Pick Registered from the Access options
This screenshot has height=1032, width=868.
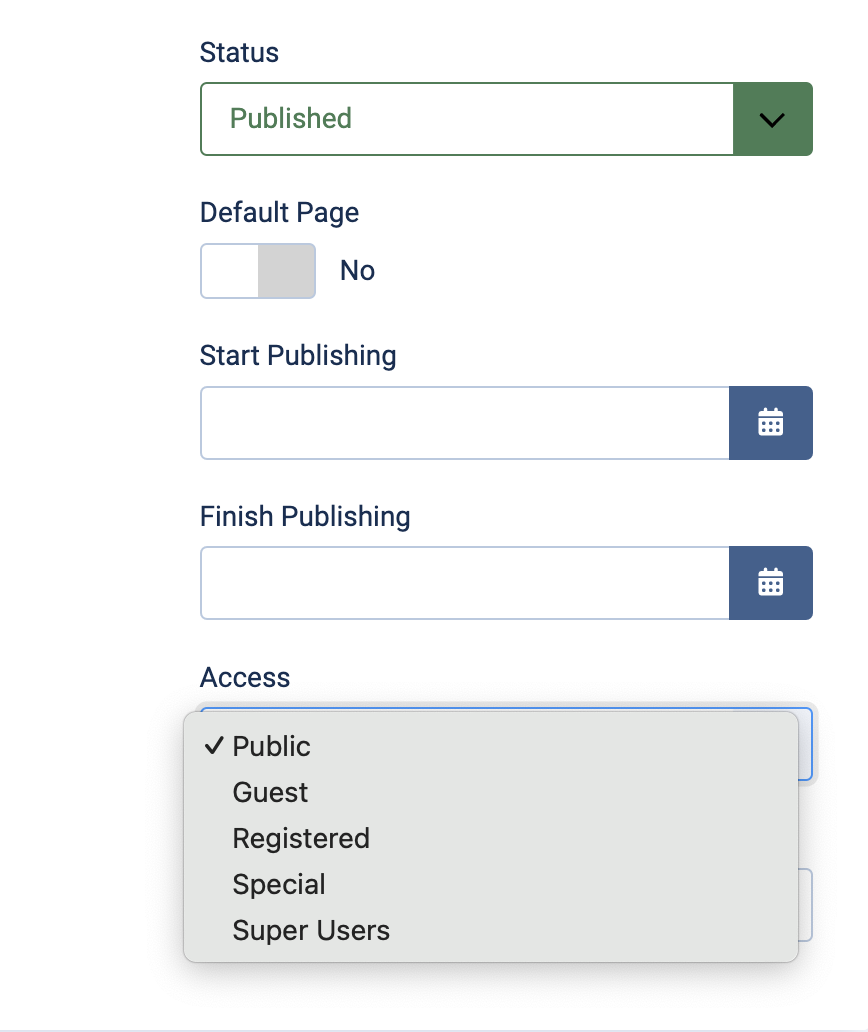[301, 839]
